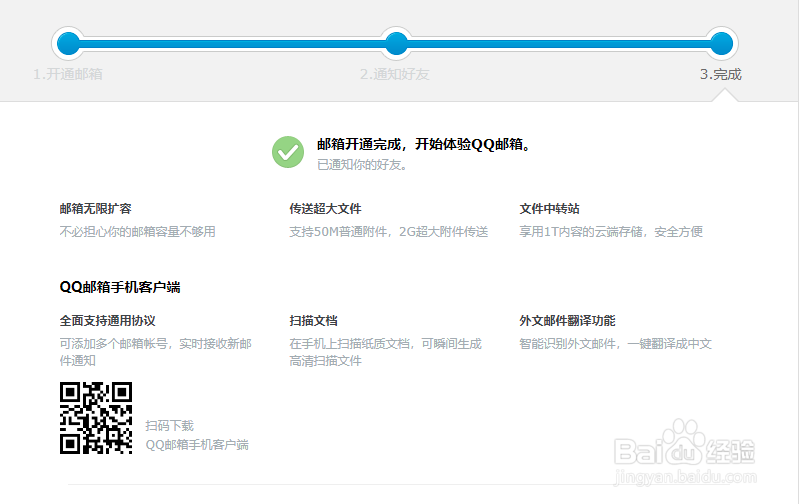The height and width of the screenshot is (504, 801).
Task: Click the 全面支持通用协议 feature title
Action: coord(107,321)
